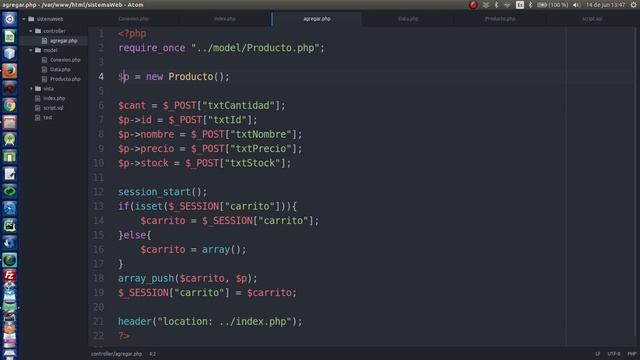Change the PHP grammar in status bar
This screenshot has width=640, height=360.
click(x=632, y=354)
